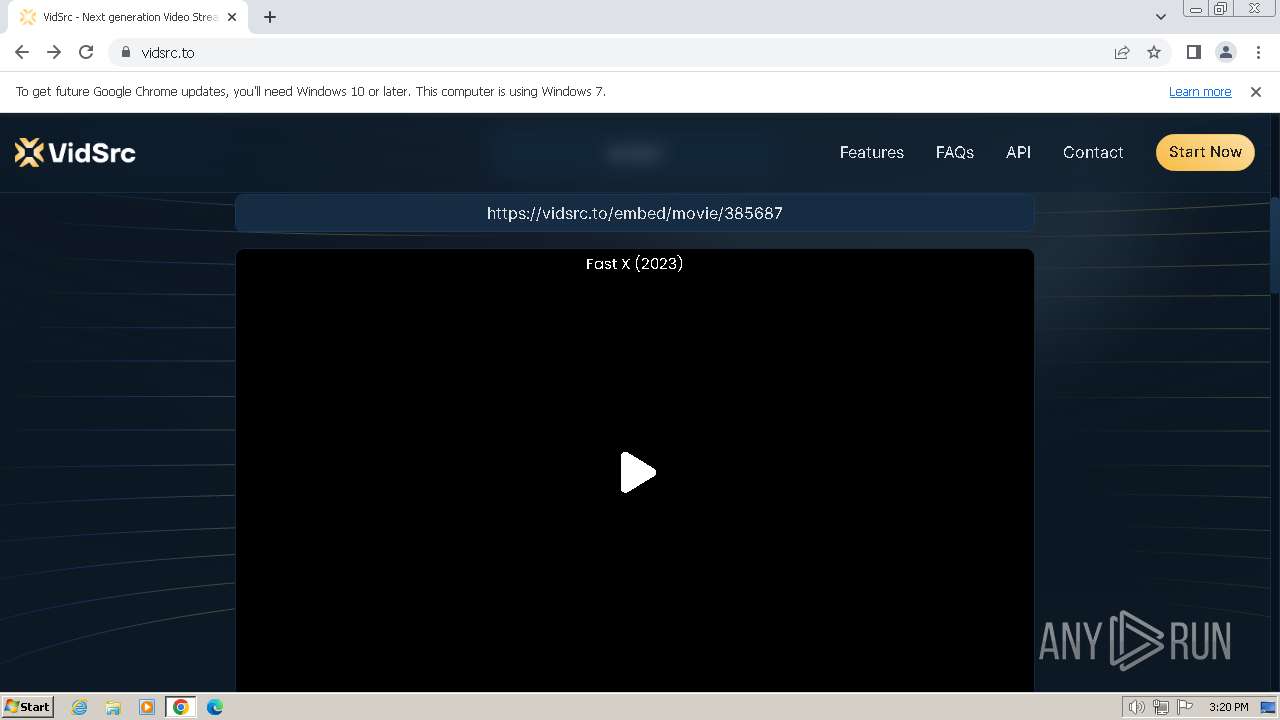Go forward to next page

(x=54, y=52)
